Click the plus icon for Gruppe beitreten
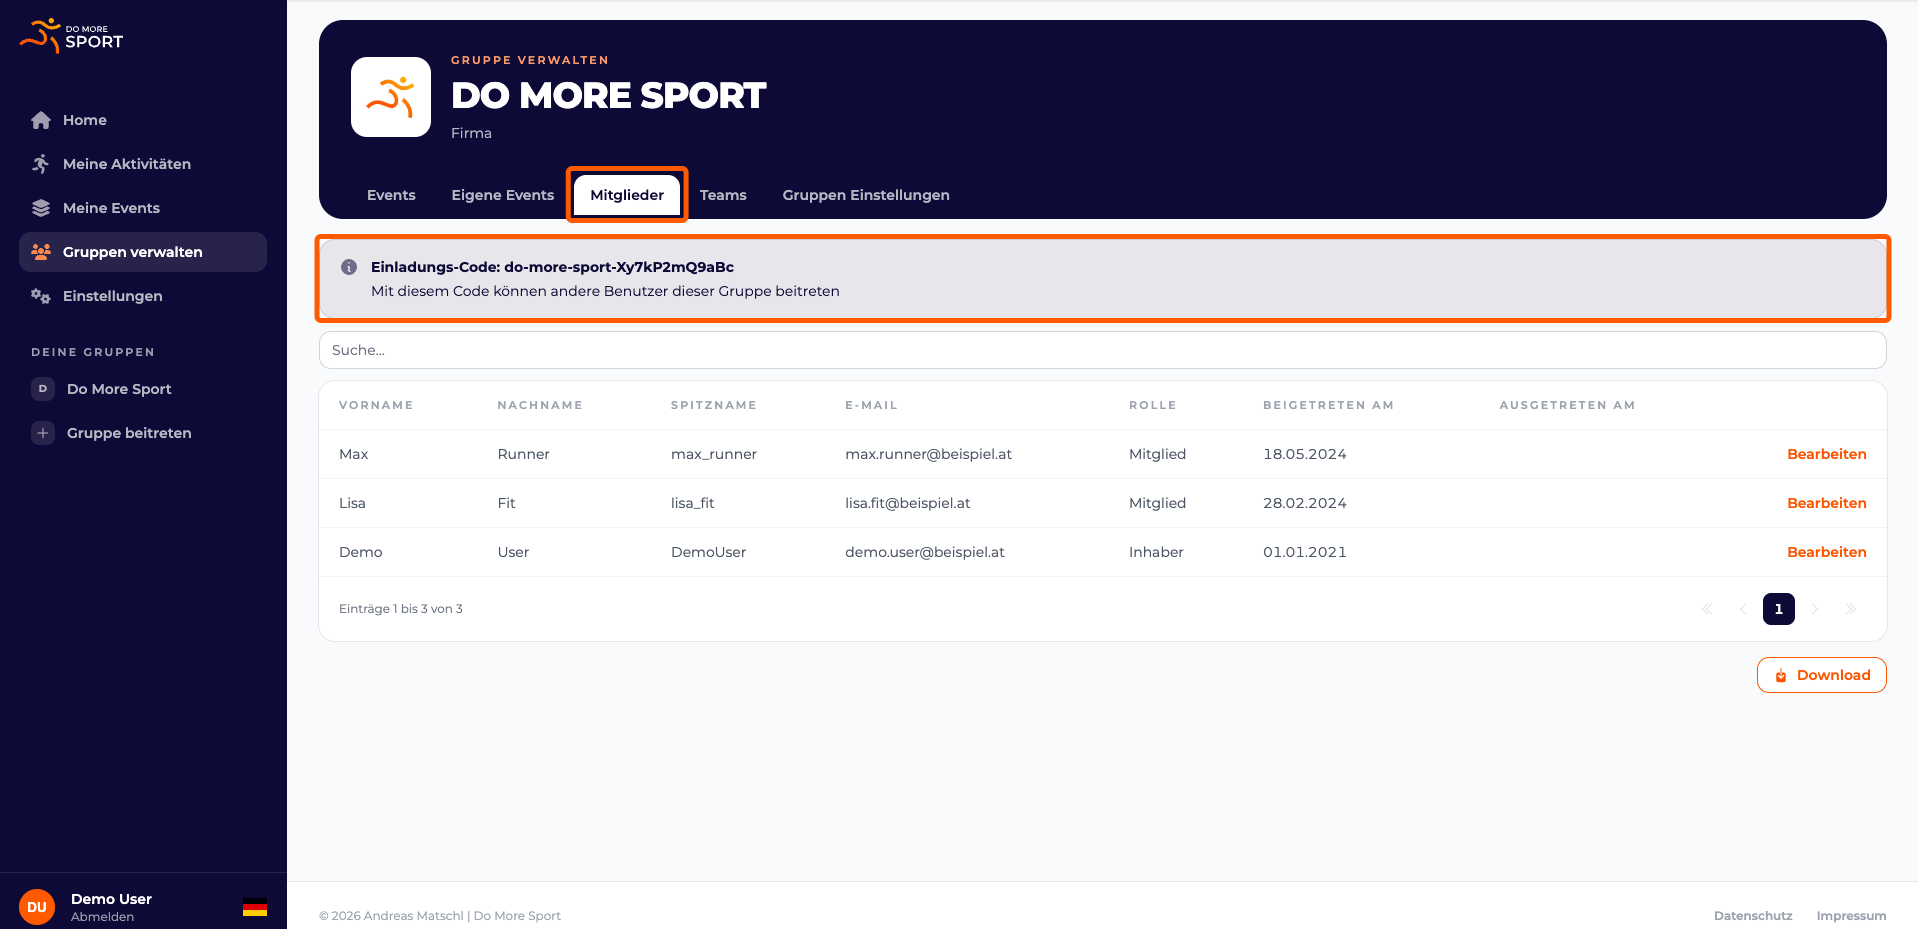Image resolution: width=1918 pixels, height=929 pixels. (43, 433)
